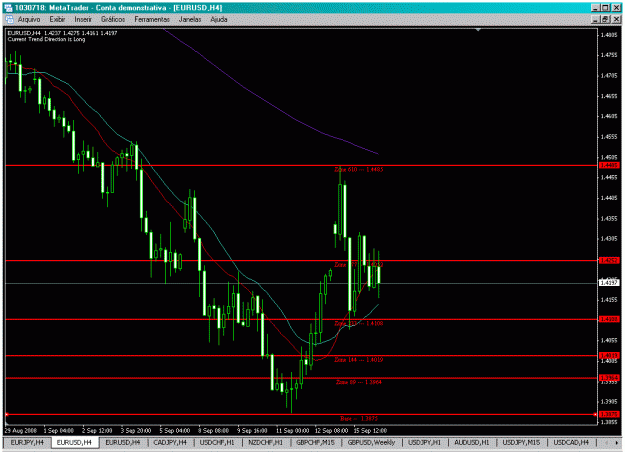Click the red 1.4485 price tag on scale
The width and height of the screenshot is (625, 452).
(x=609, y=165)
